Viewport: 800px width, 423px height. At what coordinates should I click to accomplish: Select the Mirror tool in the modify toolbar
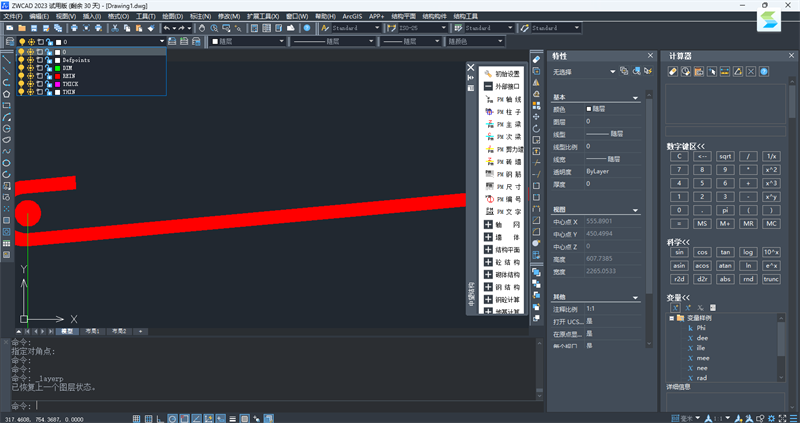coord(536,82)
